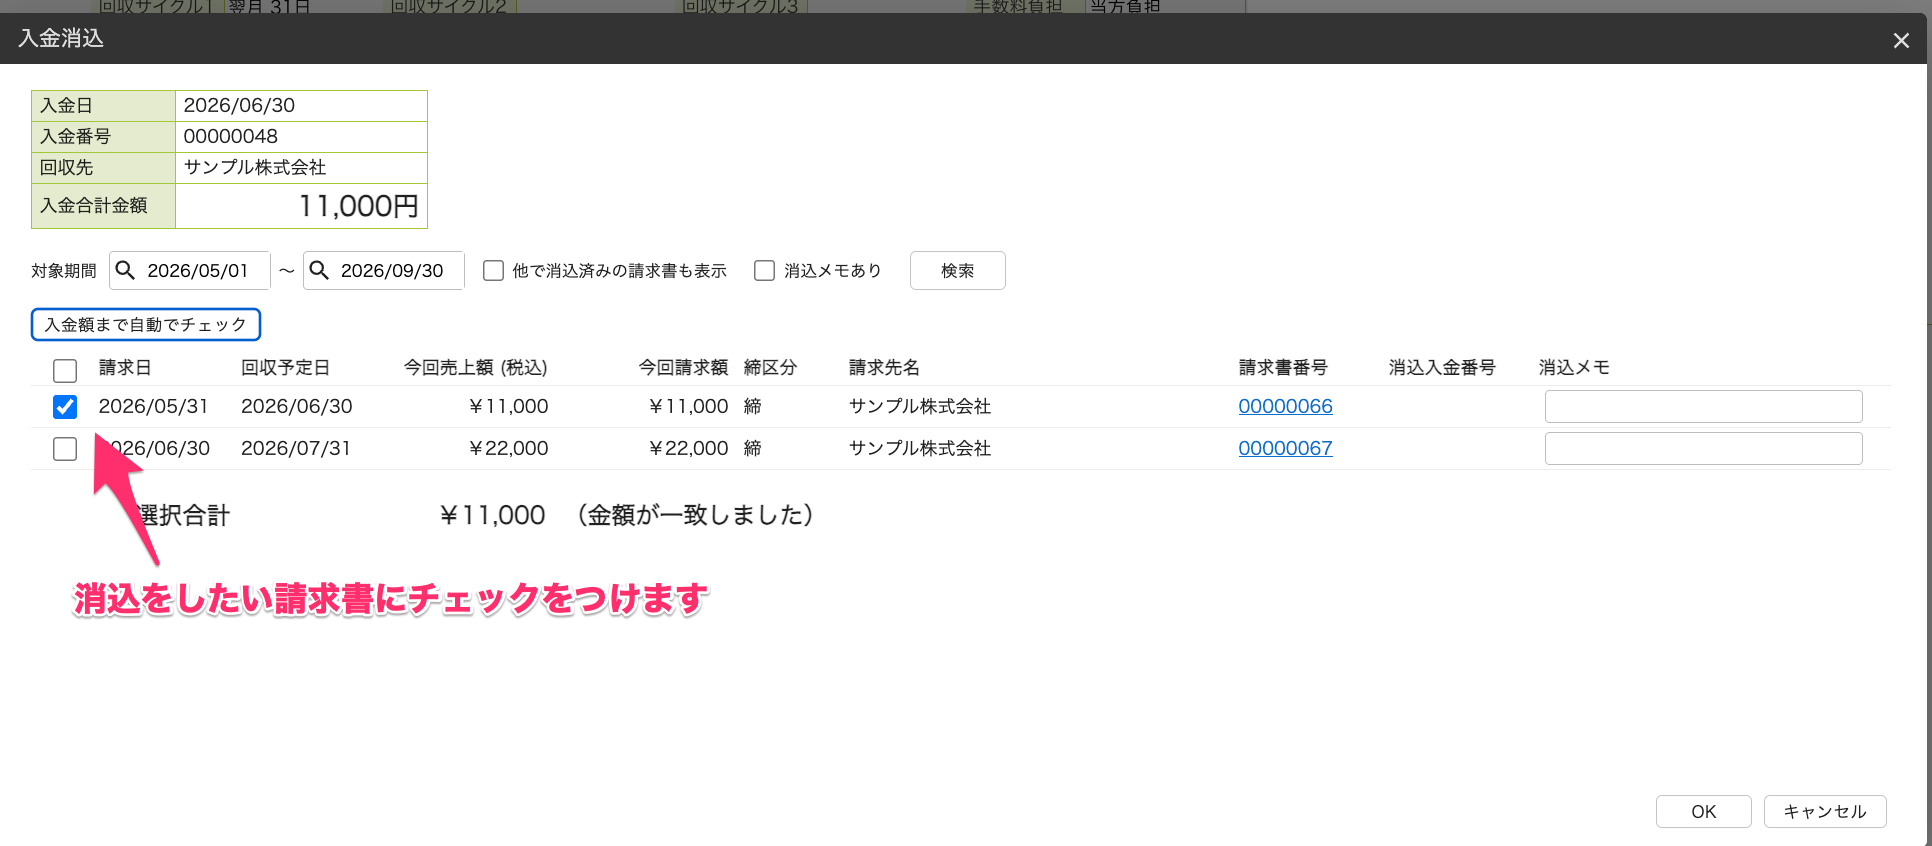Click the 対象期間 label
This screenshot has width=1932, height=846.
(63, 271)
